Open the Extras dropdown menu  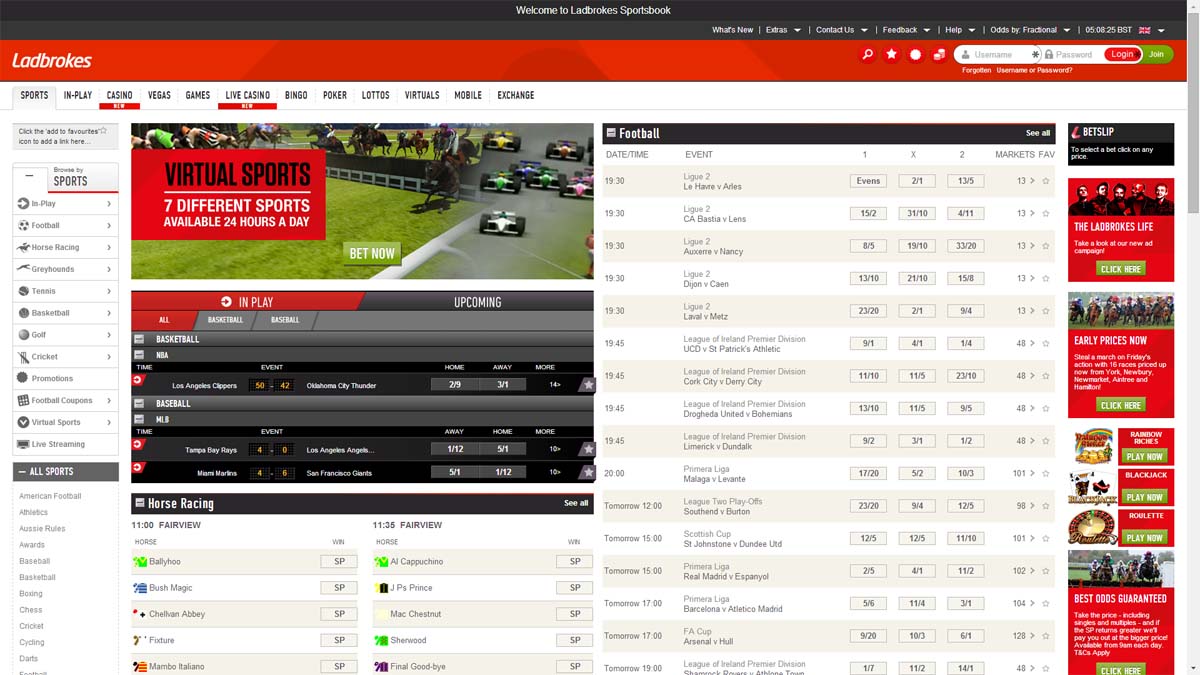pyautogui.click(x=783, y=30)
